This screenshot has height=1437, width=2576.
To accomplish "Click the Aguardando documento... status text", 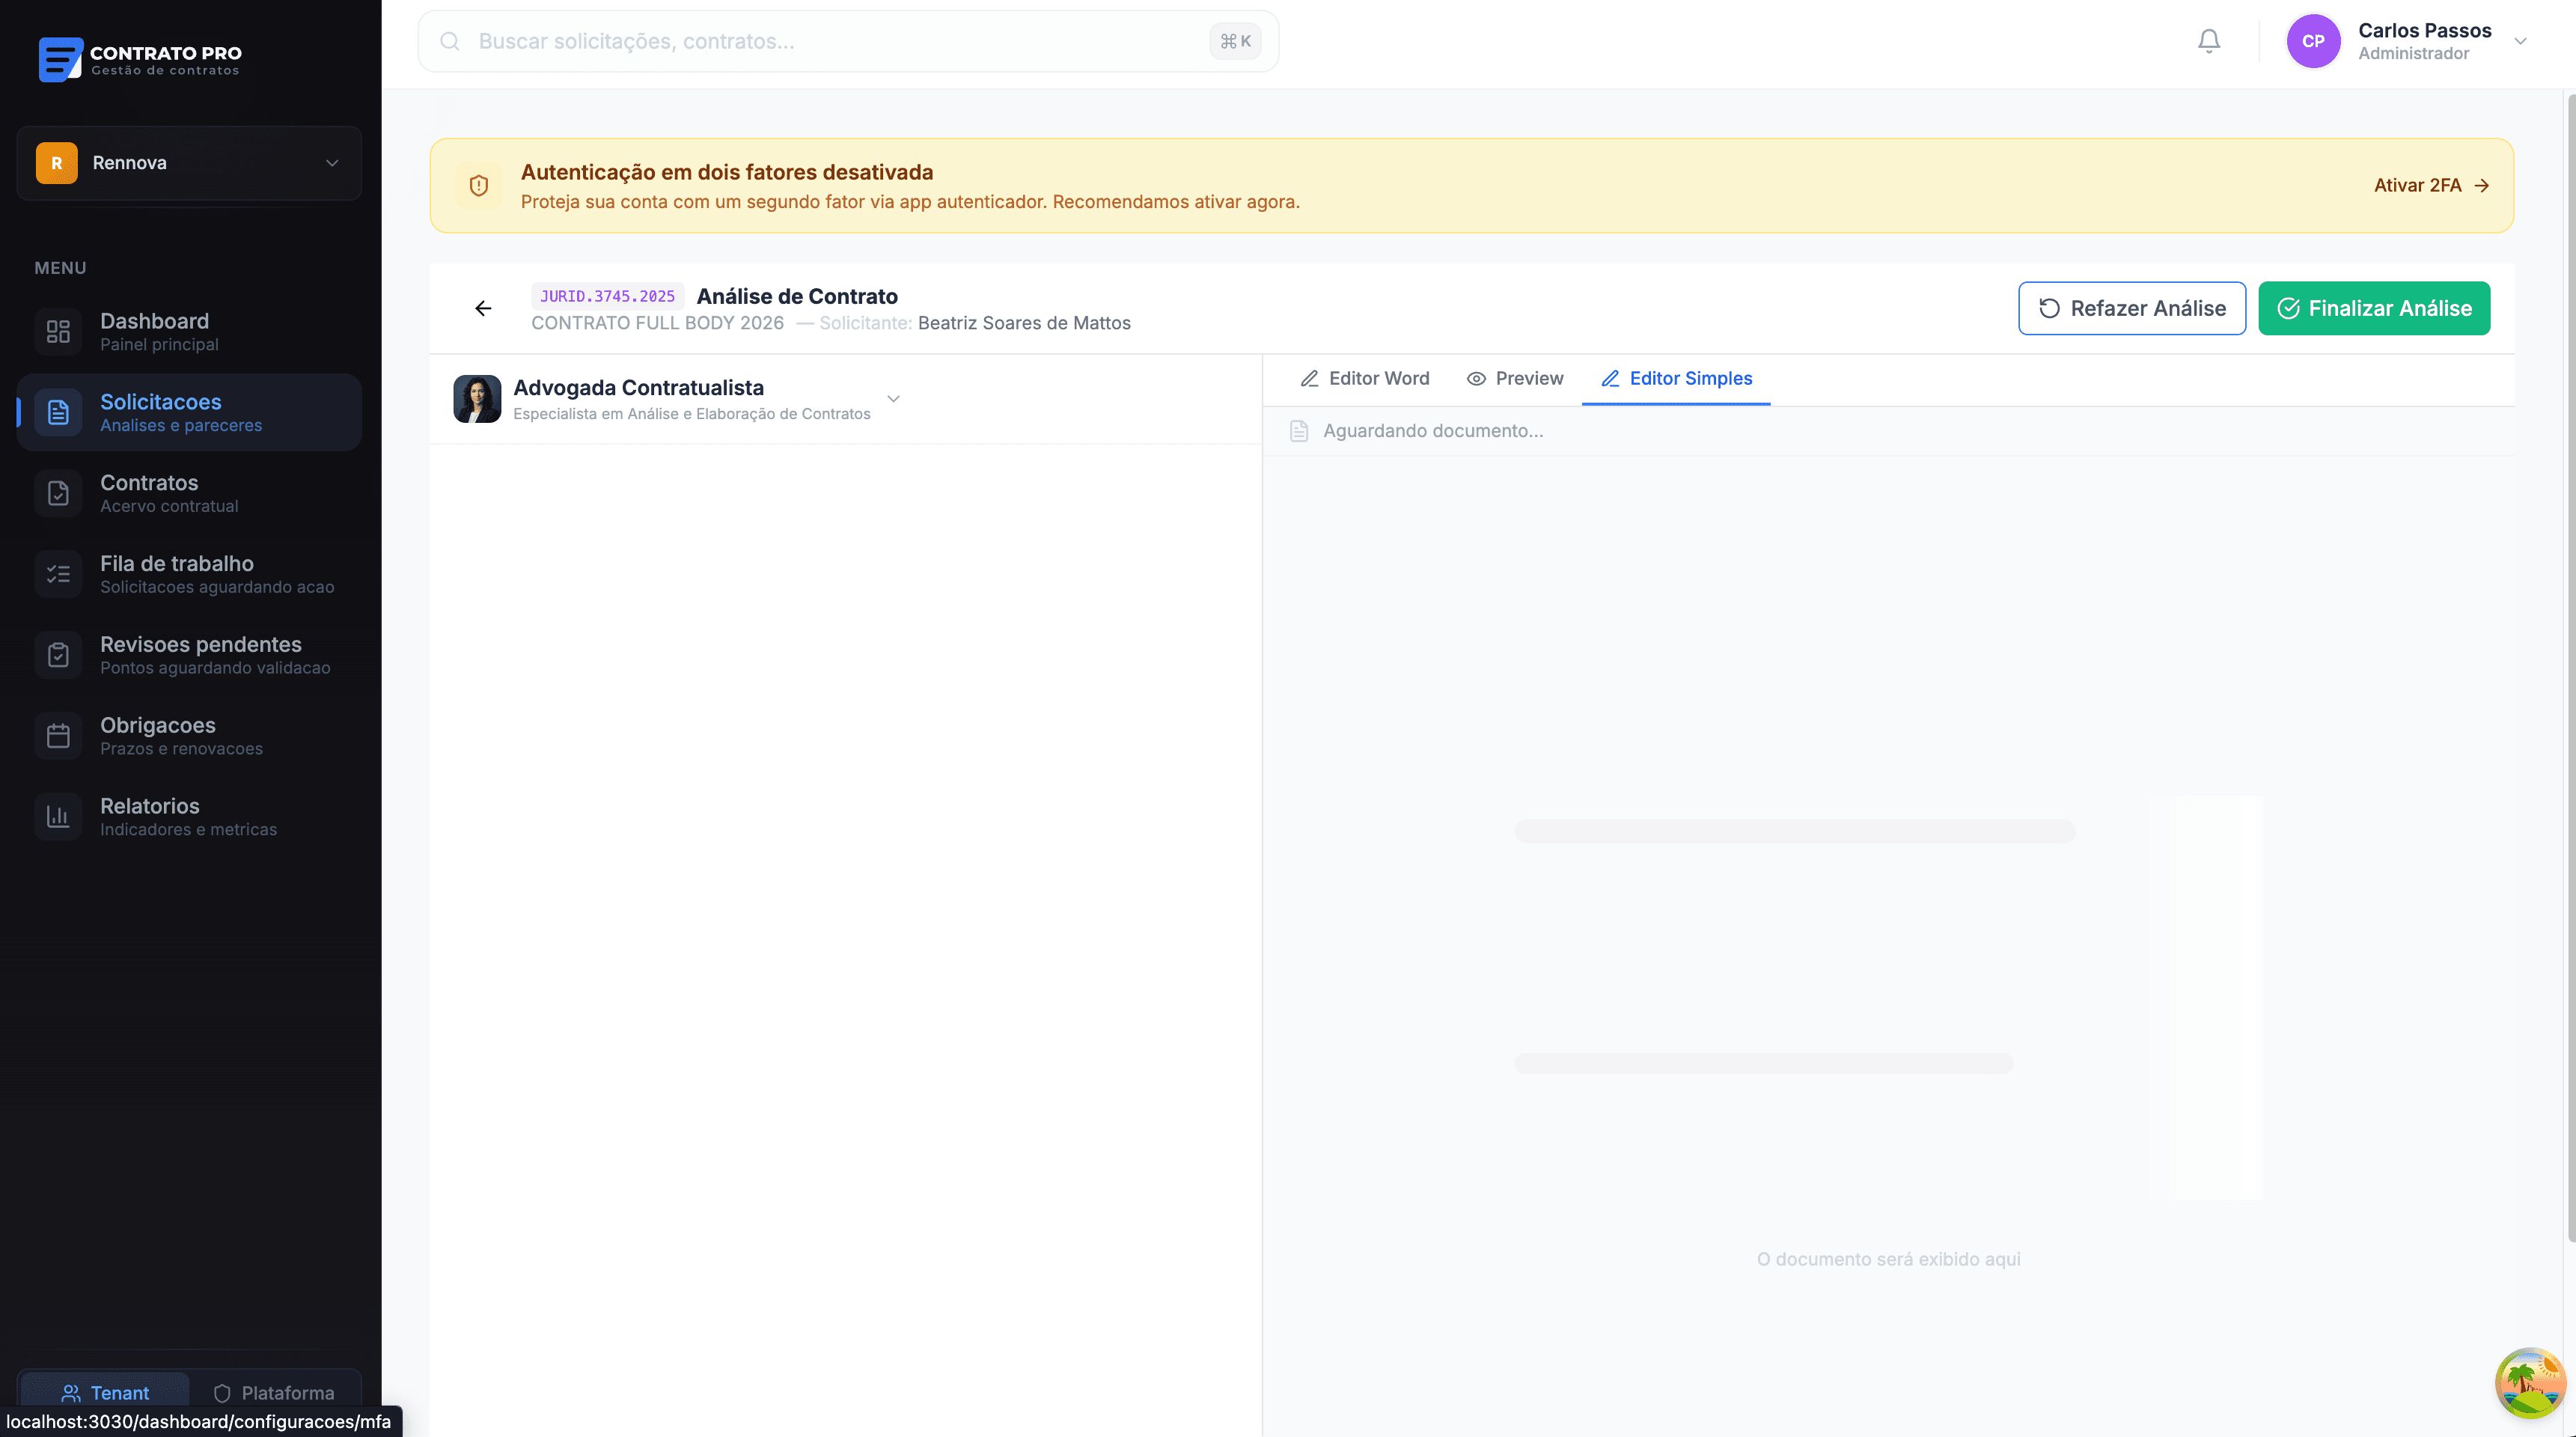I will 1433,431.
